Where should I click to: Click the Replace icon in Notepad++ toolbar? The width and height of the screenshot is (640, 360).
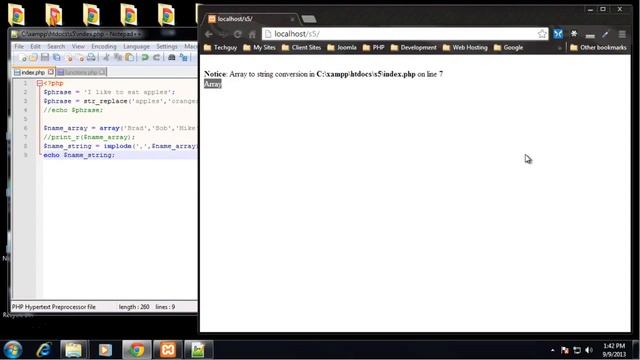point(184,58)
